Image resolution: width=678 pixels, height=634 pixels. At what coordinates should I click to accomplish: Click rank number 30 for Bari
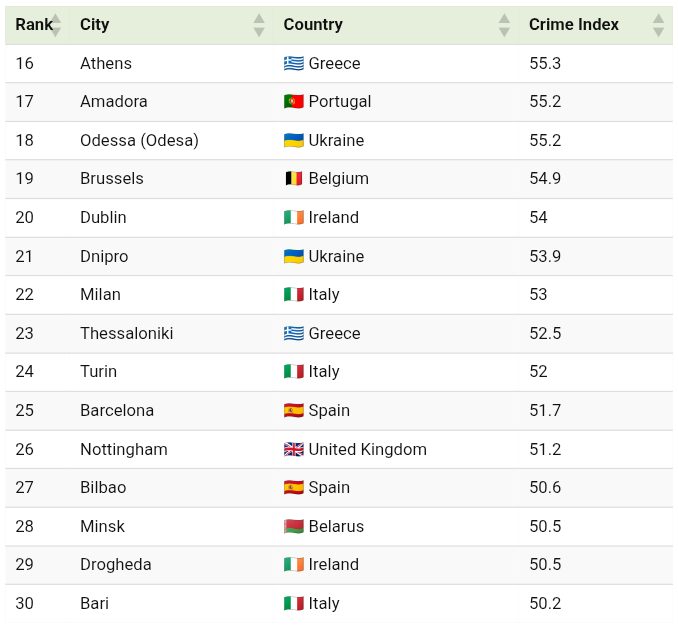pyautogui.click(x=25, y=604)
